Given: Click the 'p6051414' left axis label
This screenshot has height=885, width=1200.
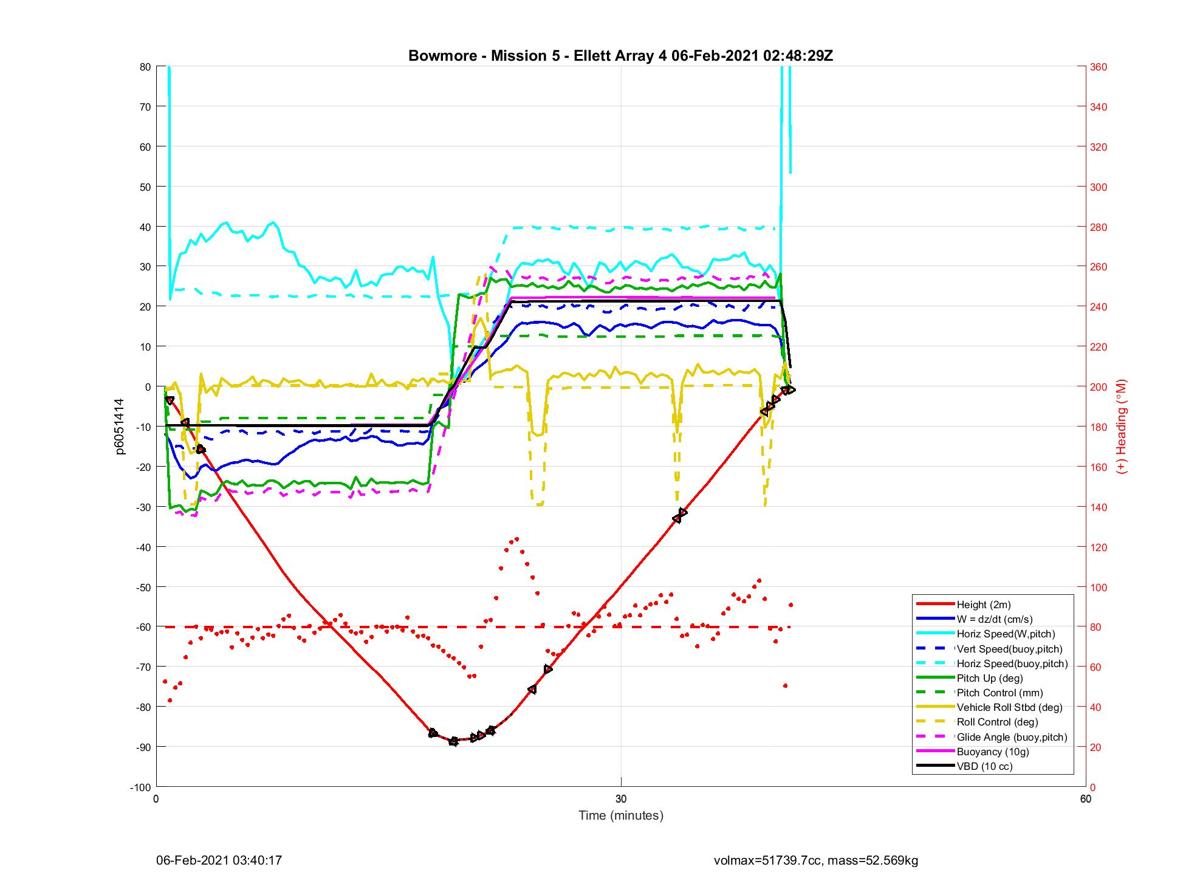Looking at the screenshot, I should [x=120, y=427].
